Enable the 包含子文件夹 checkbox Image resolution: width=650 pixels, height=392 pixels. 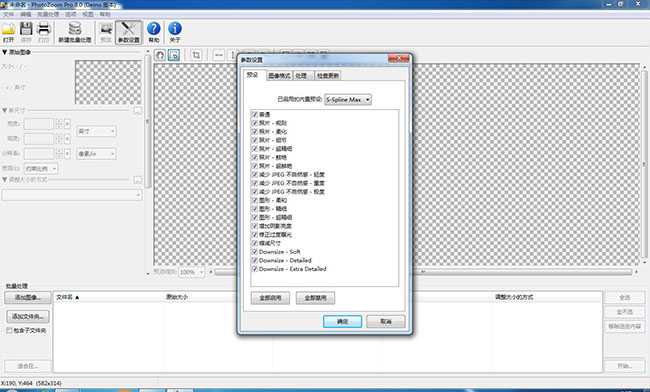coord(9,331)
